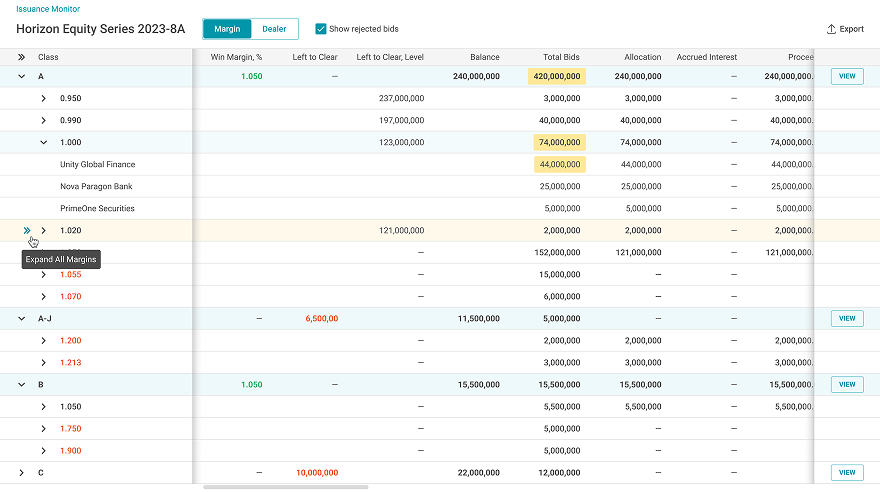880x492 pixels.
Task: Collapse class A-J chevron icon
Action: pos(21,319)
